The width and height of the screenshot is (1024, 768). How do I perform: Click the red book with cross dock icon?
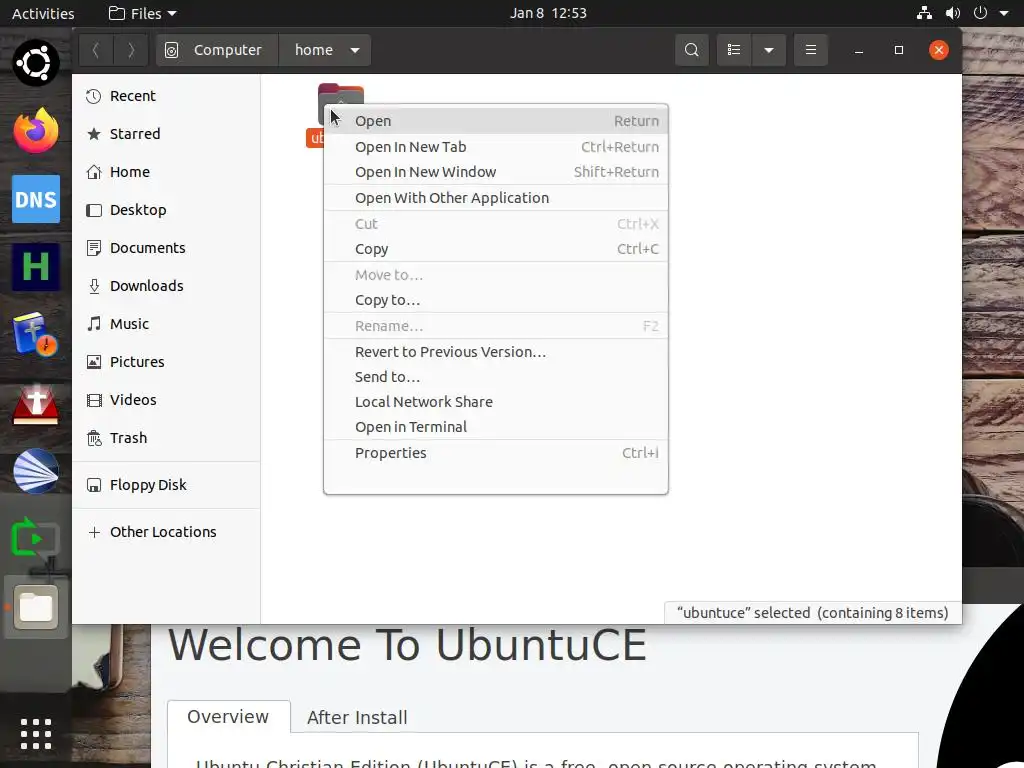(36, 403)
